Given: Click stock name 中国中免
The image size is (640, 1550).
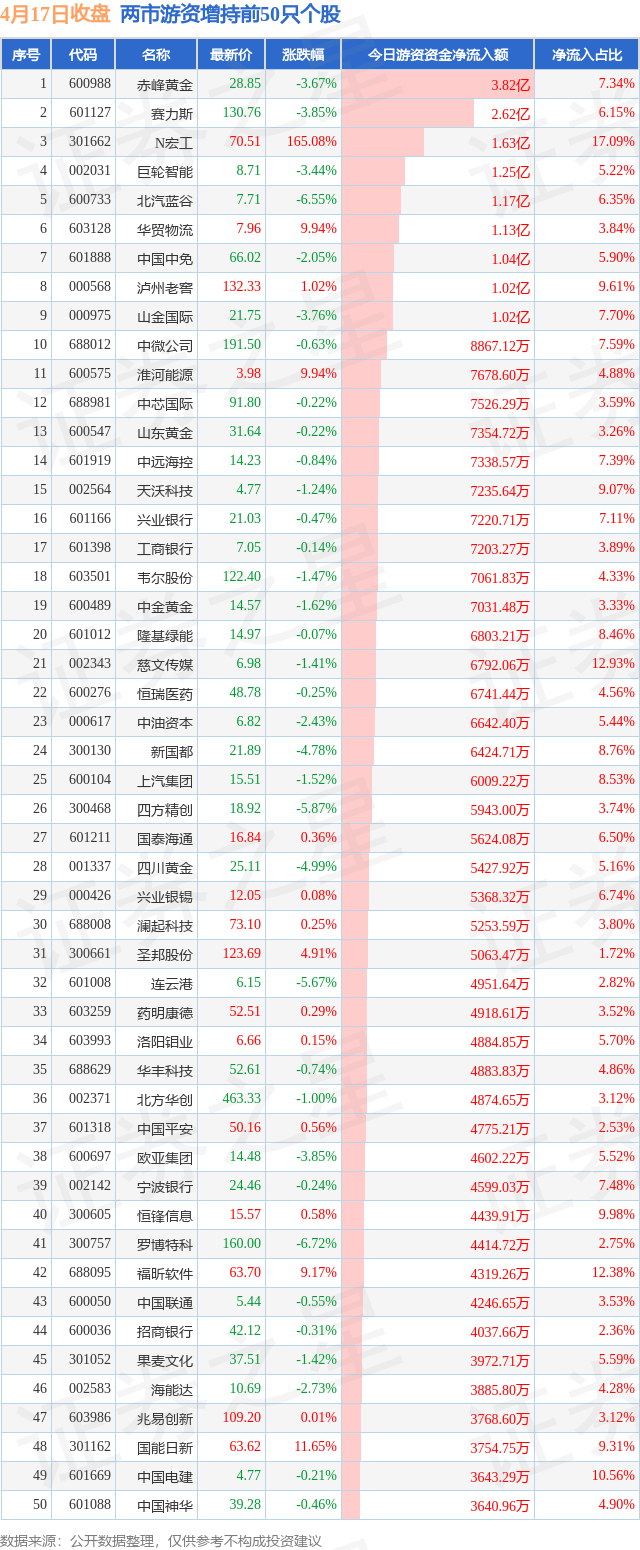Looking at the screenshot, I should [x=165, y=259].
